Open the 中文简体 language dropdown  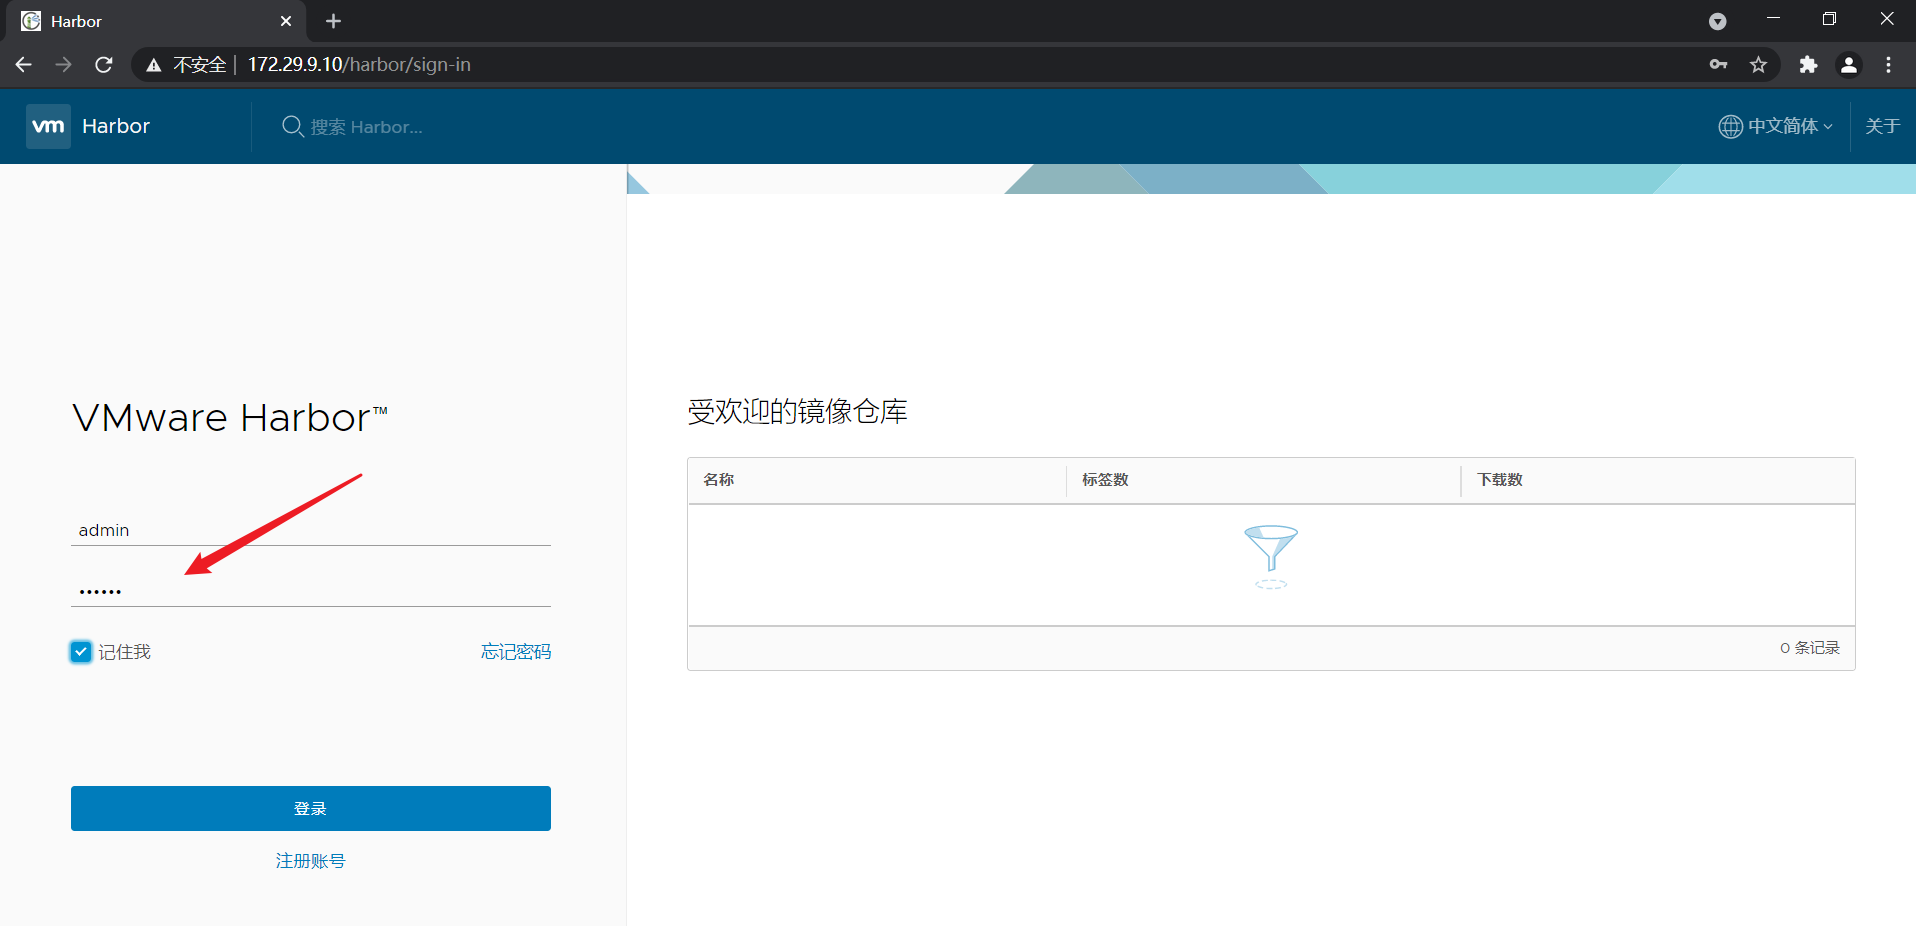point(1776,126)
